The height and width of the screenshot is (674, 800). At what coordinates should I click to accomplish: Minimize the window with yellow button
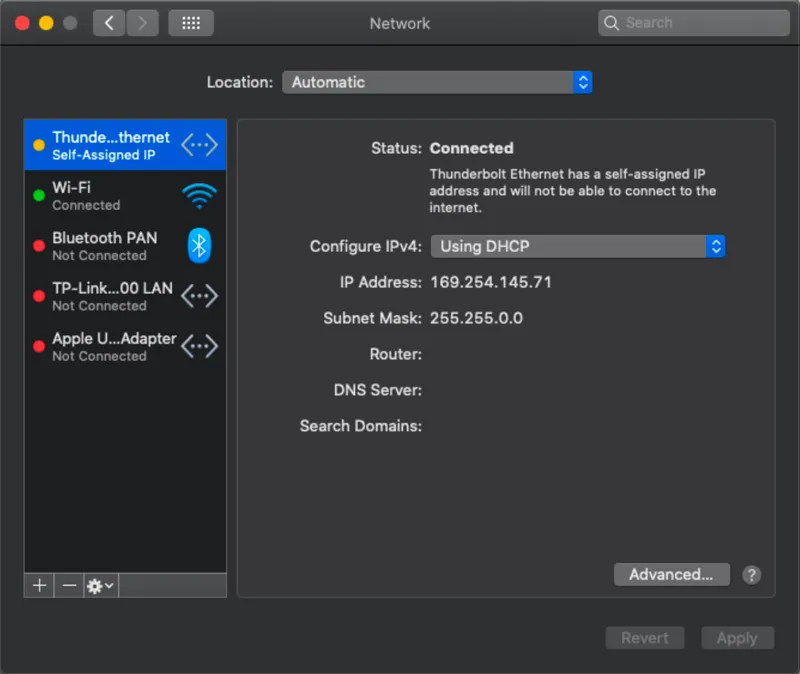46,23
